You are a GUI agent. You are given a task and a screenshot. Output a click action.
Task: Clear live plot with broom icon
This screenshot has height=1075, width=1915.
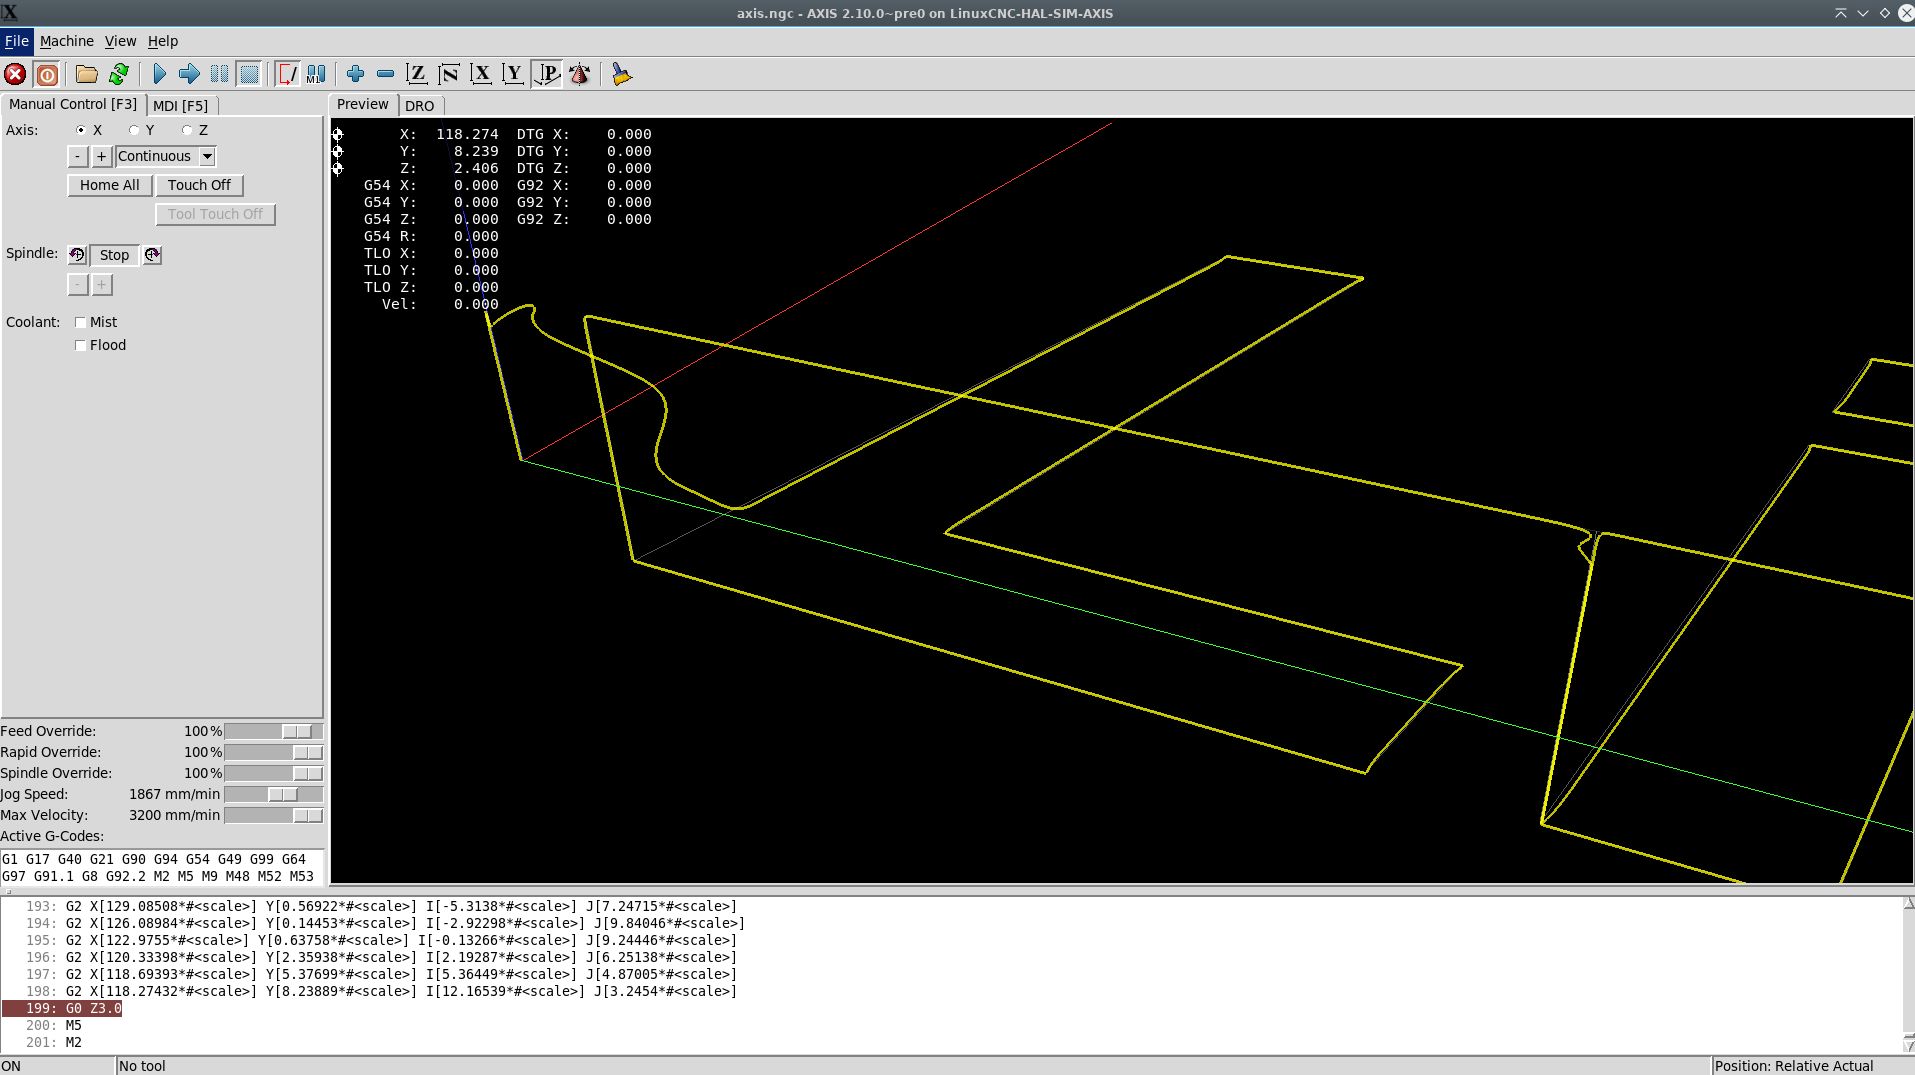tap(621, 74)
